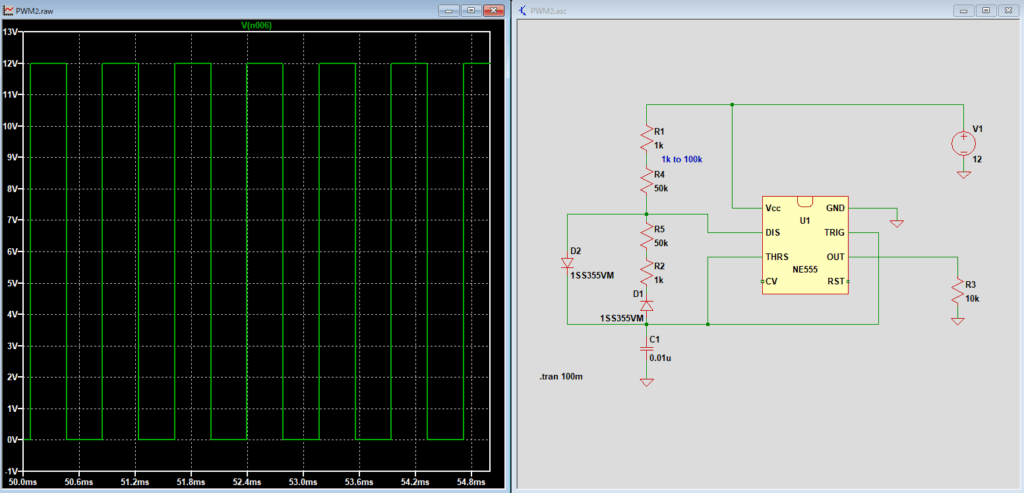Screen dimensions: 1024x493
Task: Select the D1 diode symbol
Action: click(647, 304)
